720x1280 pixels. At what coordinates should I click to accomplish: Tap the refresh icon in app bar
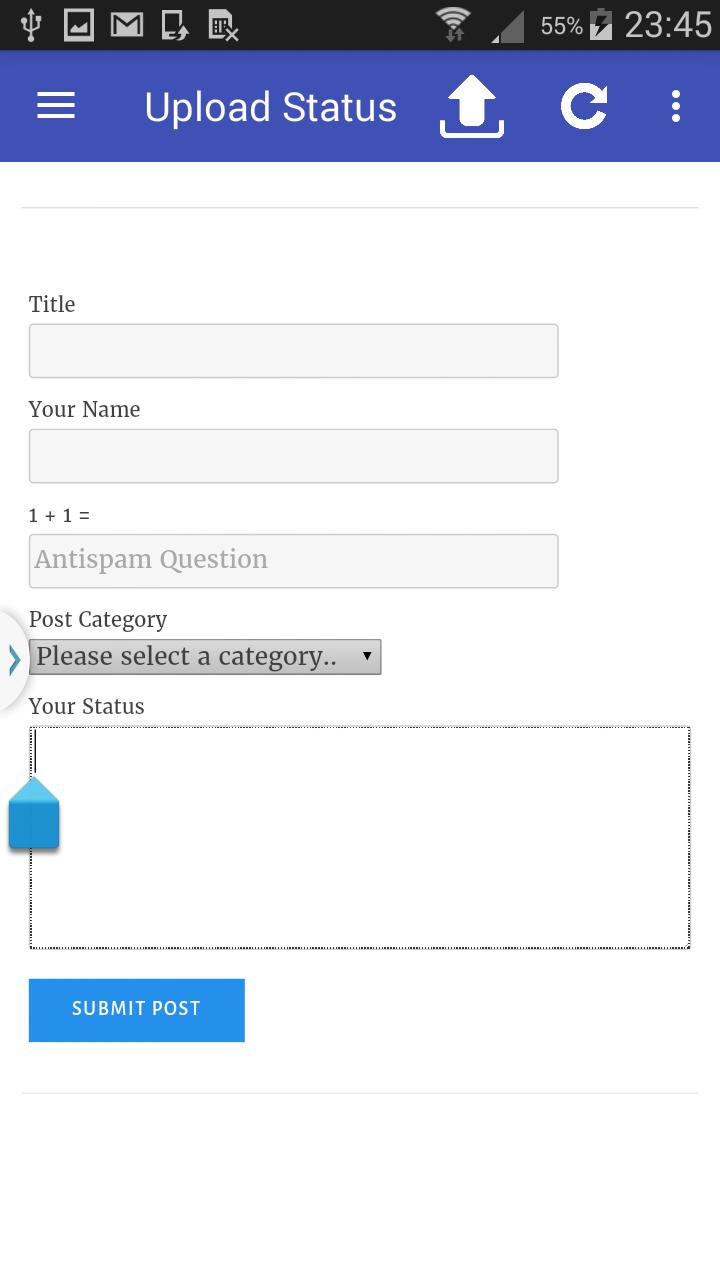pyautogui.click(x=584, y=107)
